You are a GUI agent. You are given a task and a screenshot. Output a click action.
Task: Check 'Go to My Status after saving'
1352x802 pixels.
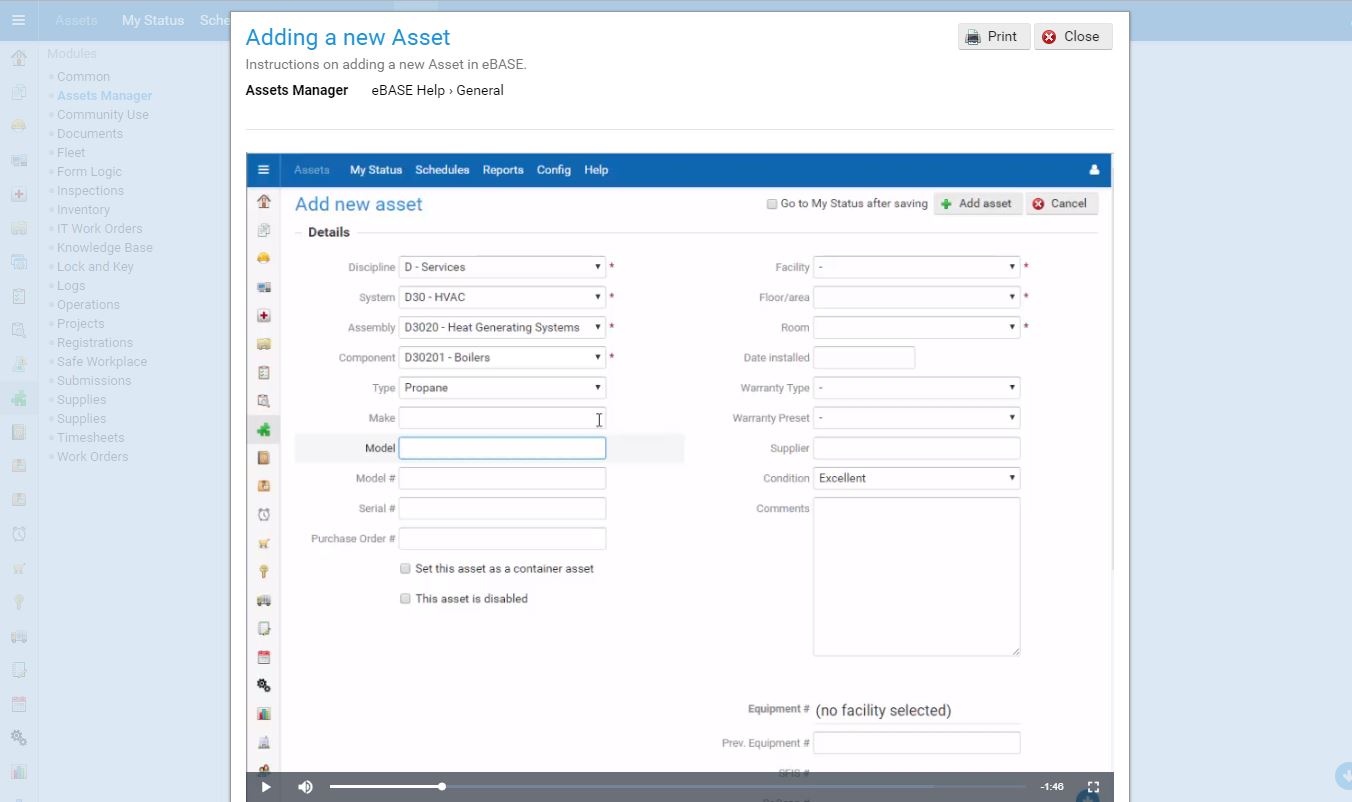(772, 204)
